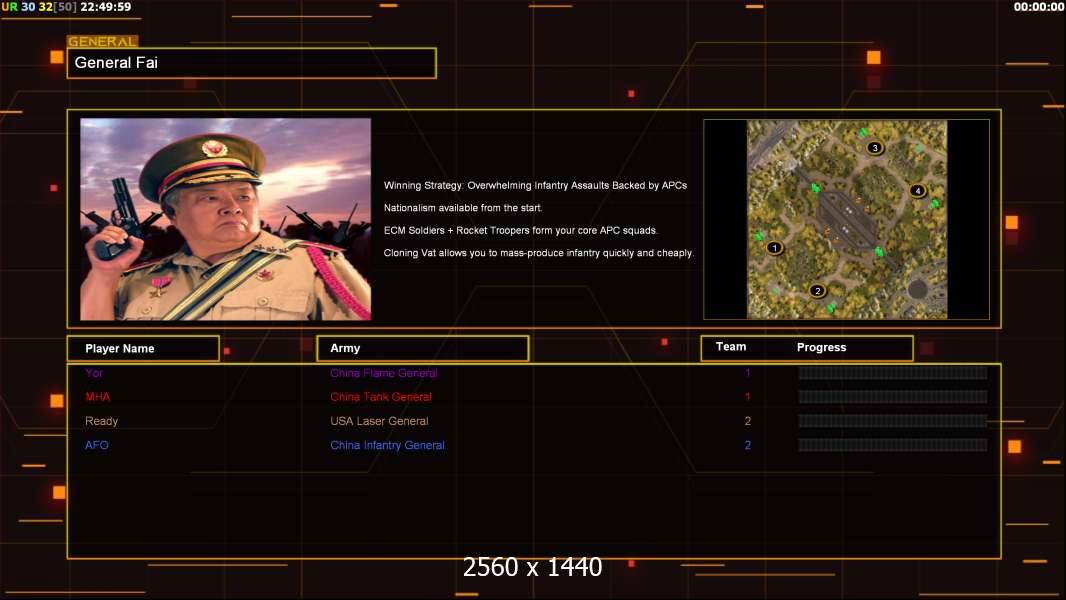Click the Progress column header
The width and height of the screenshot is (1066, 600).
pos(821,347)
